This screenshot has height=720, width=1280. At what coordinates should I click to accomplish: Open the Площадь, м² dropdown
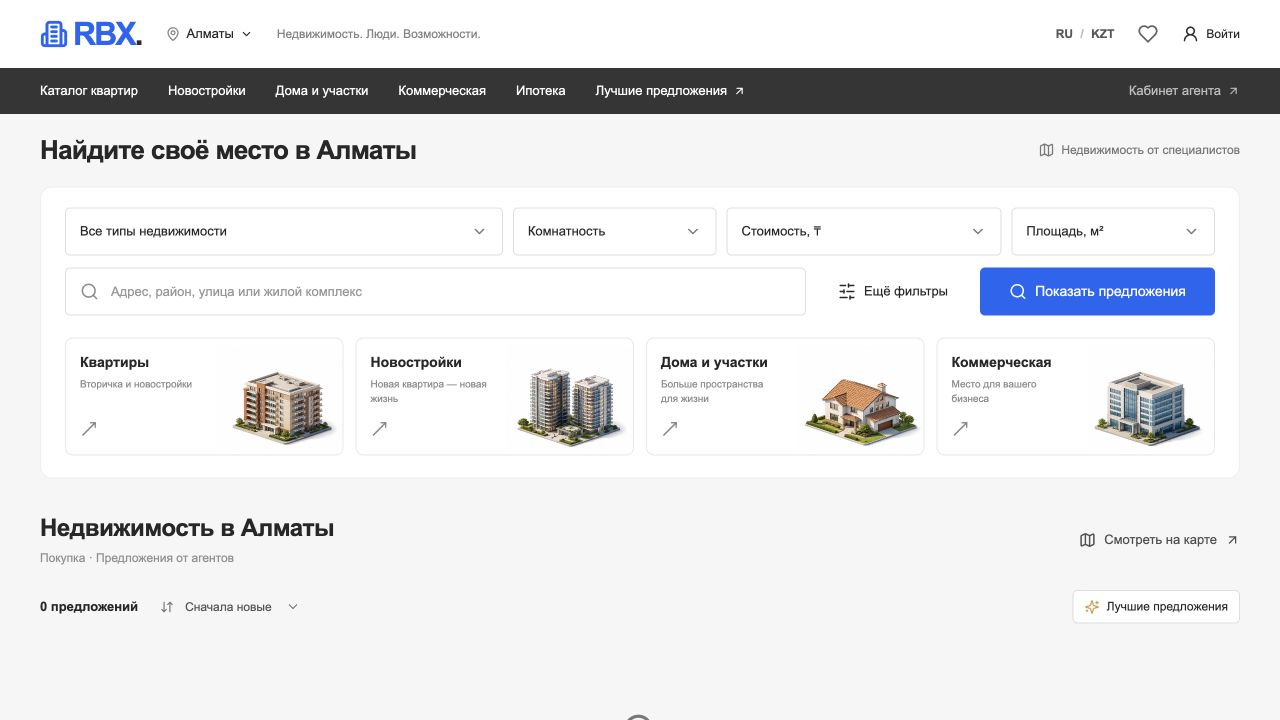(x=1113, y=231)
